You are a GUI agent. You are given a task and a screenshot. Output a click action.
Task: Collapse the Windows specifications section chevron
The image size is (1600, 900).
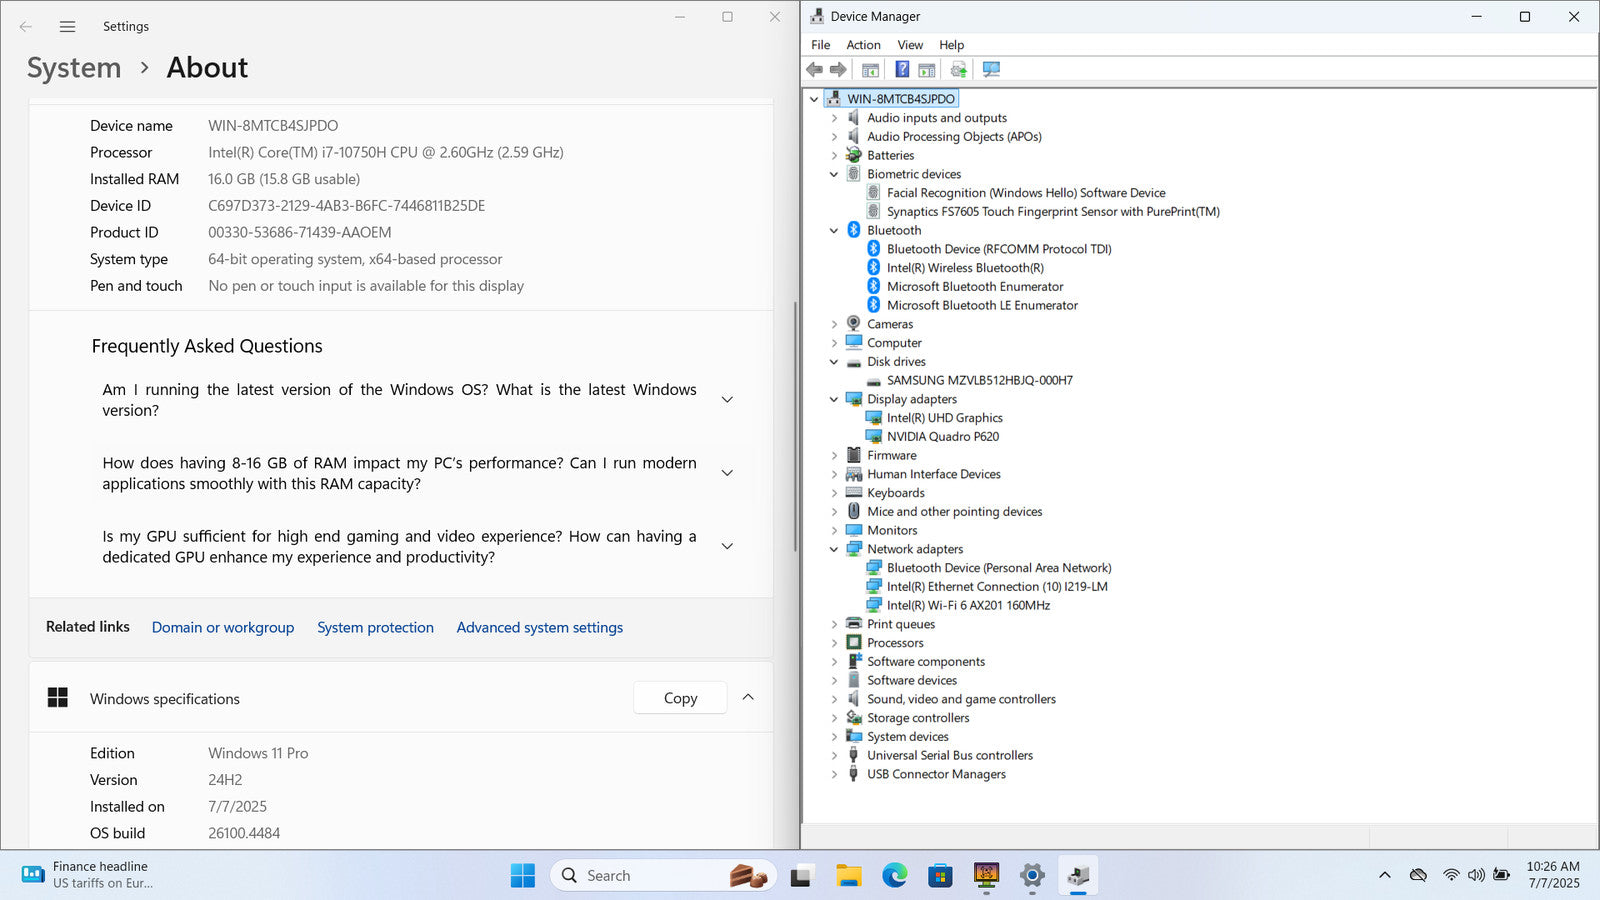[x=748, y=697]
